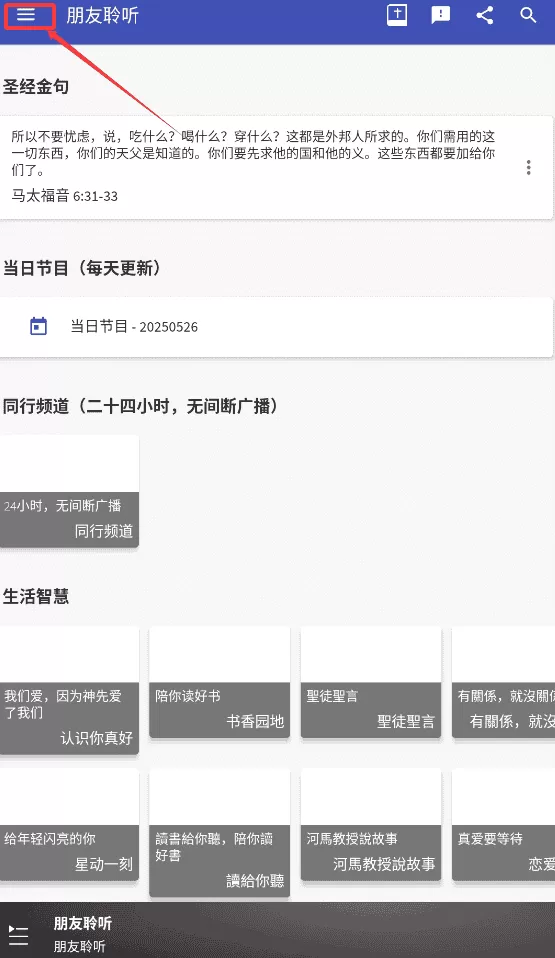Viewport: 555px width, 958px height.
Task: Open 当日节目 - 20250526 entry
Action: click(276, 327)
